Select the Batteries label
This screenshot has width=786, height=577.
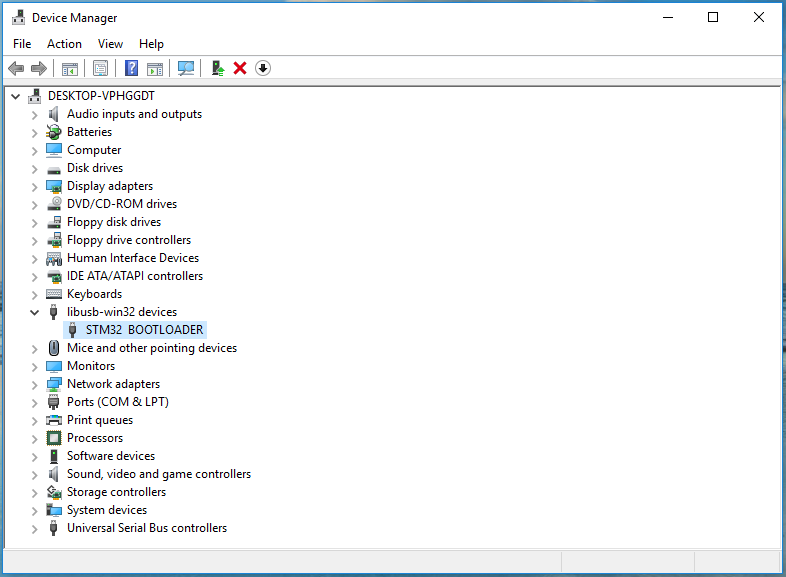(89, 132)
